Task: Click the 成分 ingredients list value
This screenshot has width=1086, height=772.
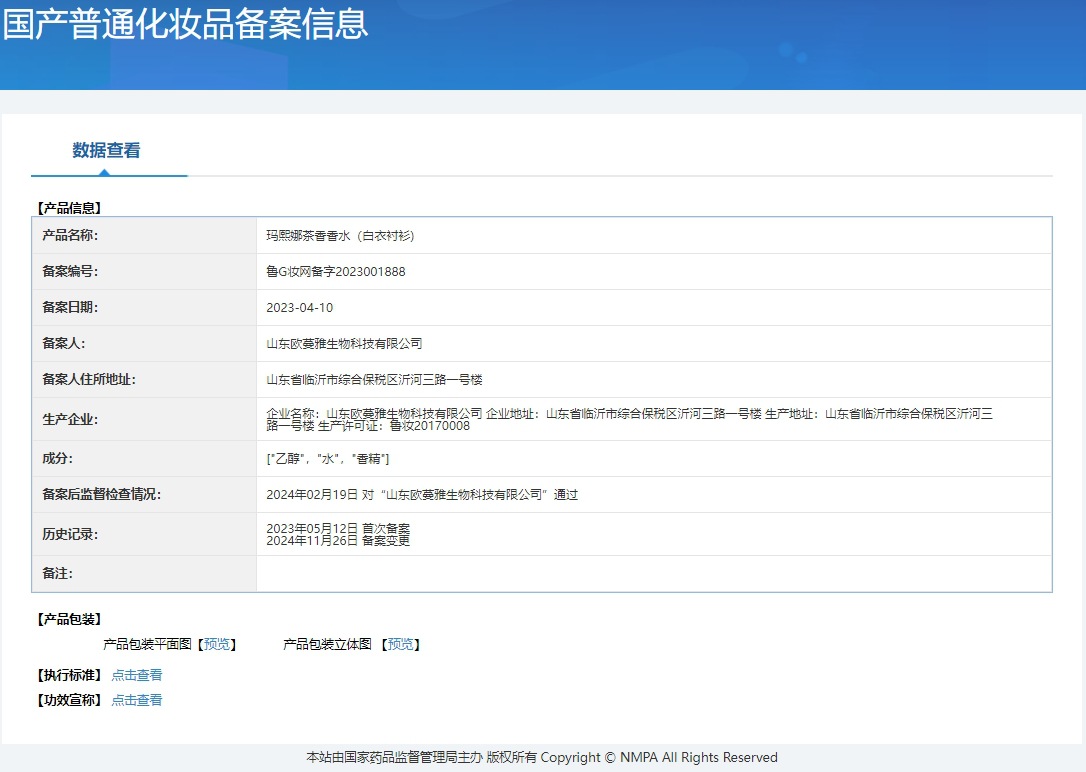Action: click(328, 459)
